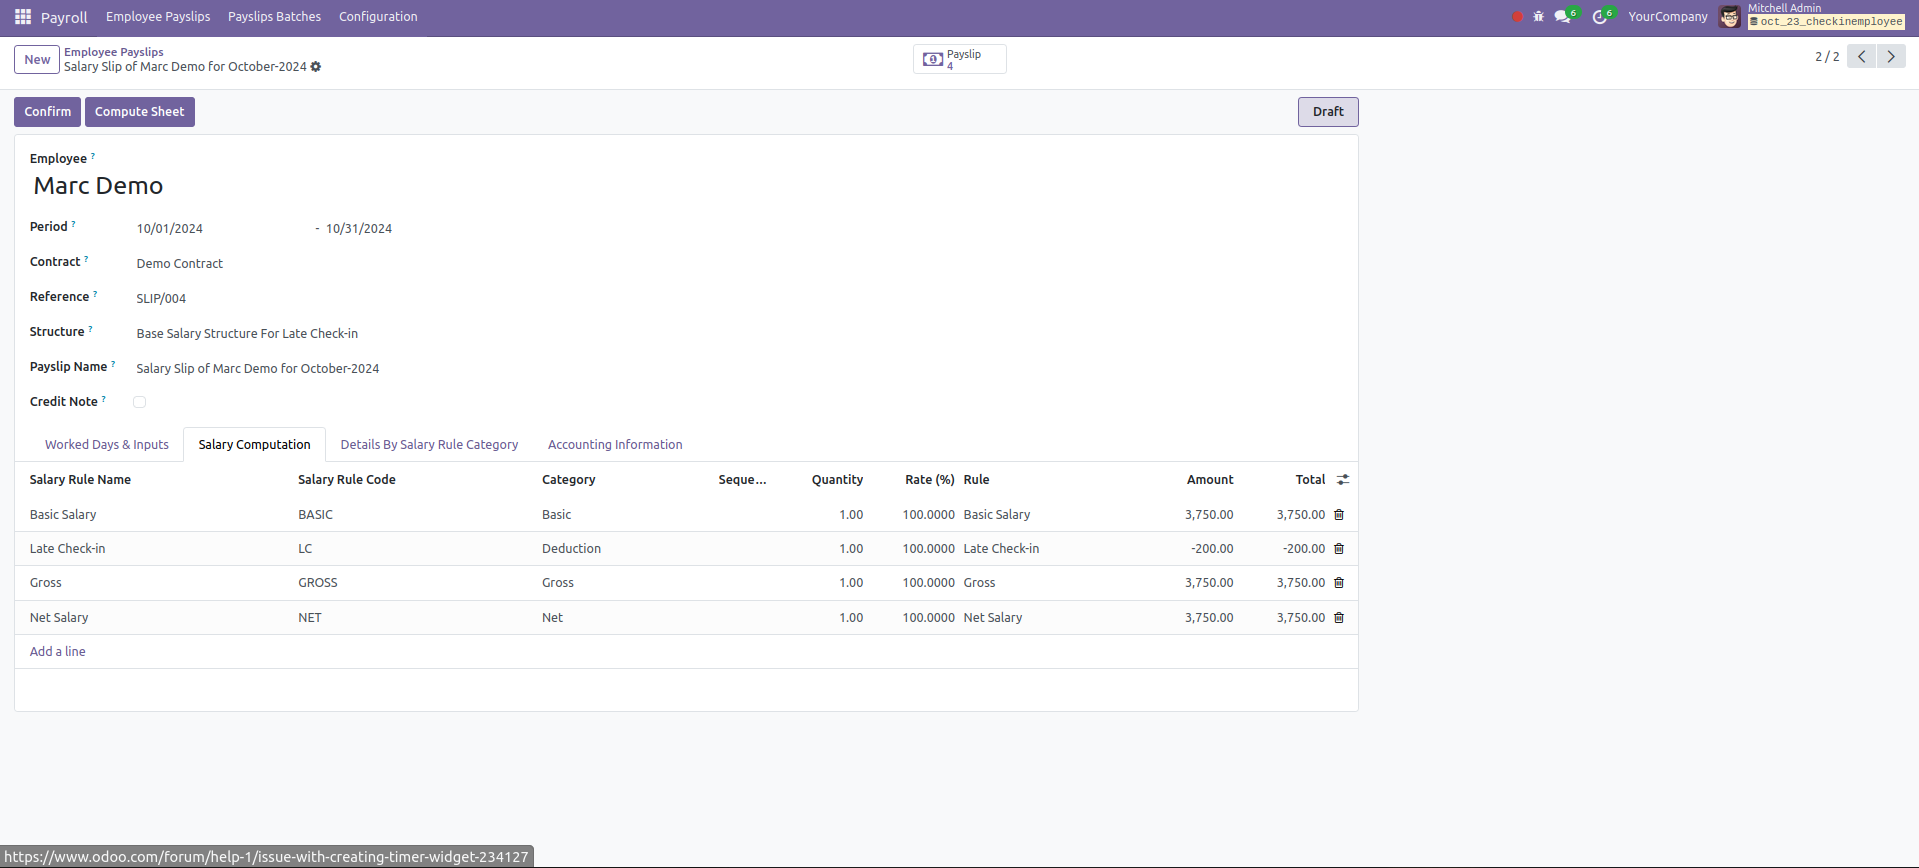Click the Compute Sheet button
The height and width of the screenshot is (868, 1919).
click(x=140, y=112)
